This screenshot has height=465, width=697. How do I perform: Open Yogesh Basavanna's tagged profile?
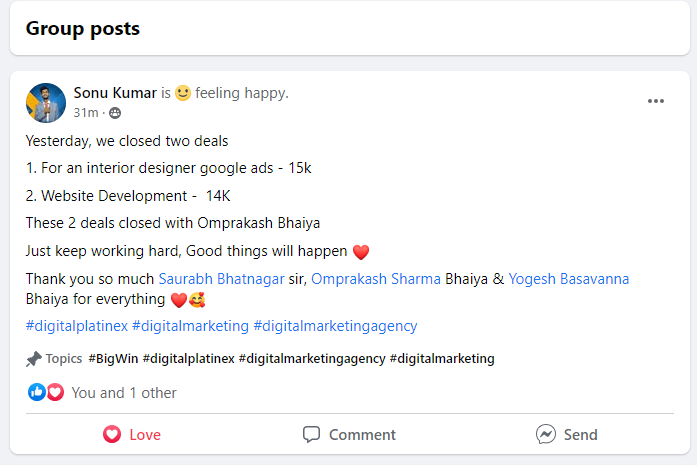pos(568,279)
